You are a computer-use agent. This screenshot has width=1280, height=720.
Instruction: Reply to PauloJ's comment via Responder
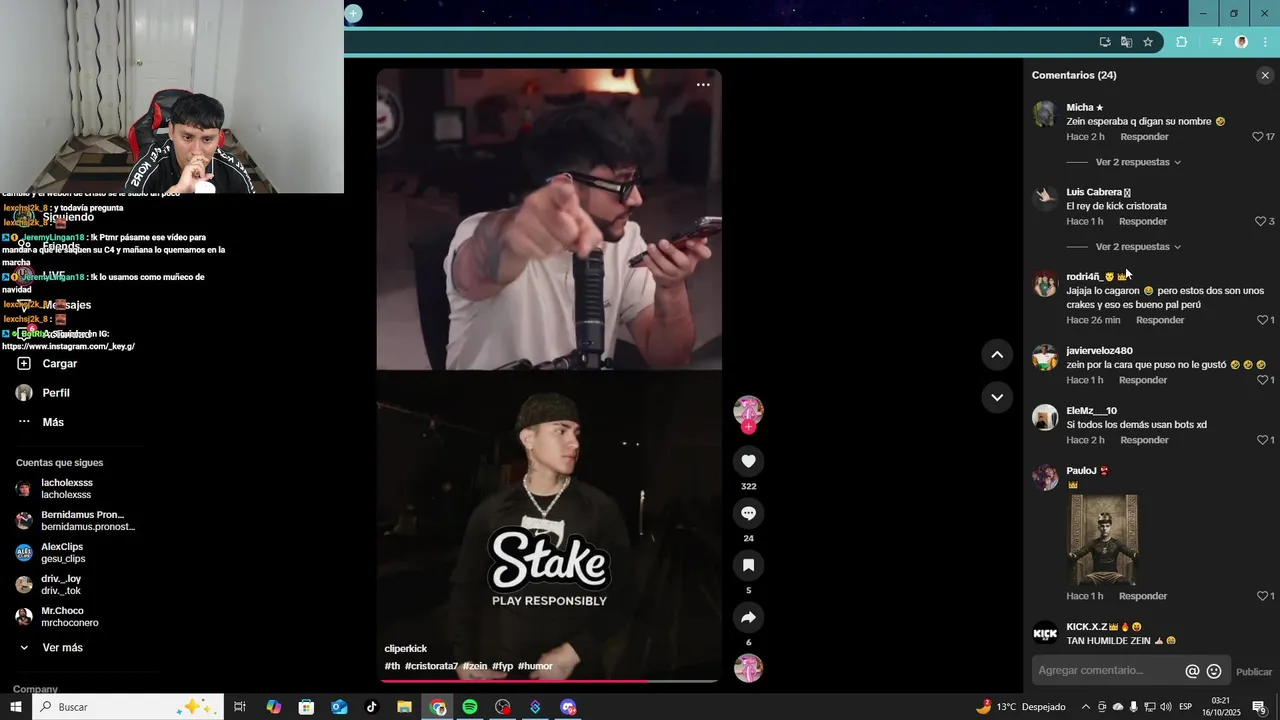click(x=1143, y=596)
